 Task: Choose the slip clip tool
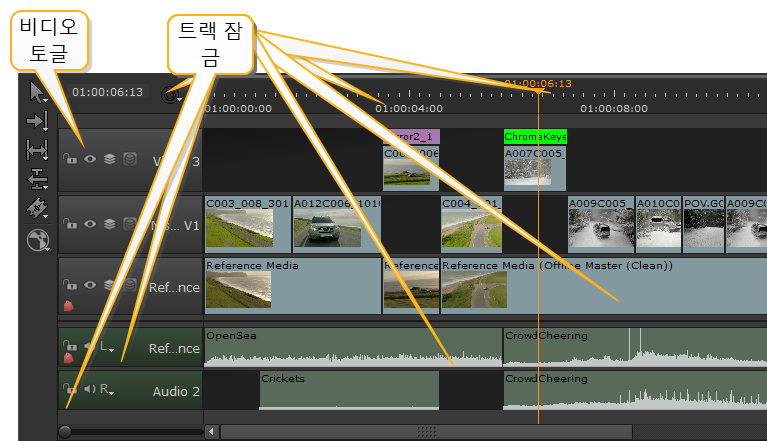38,150
